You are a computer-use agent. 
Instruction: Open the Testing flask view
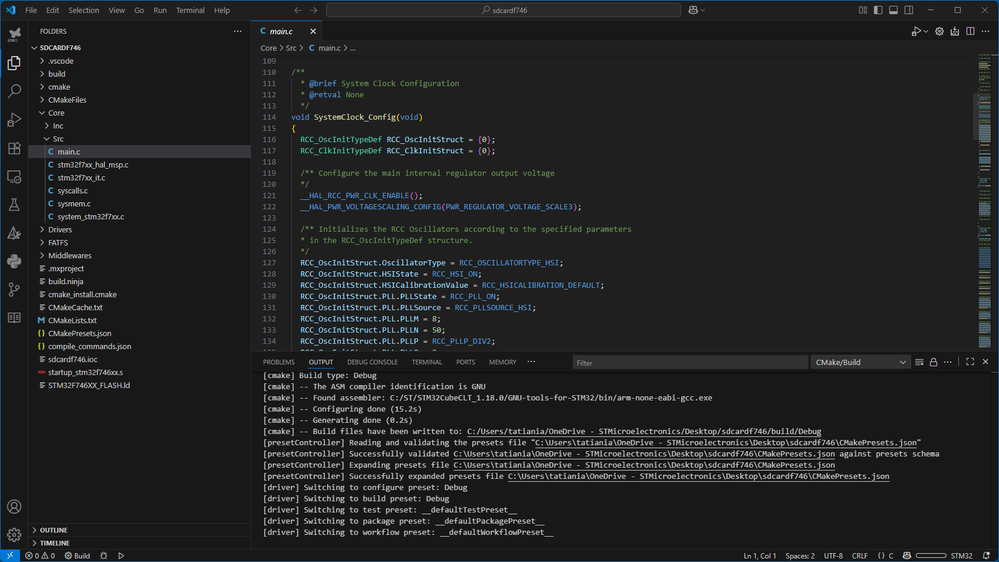14,205
